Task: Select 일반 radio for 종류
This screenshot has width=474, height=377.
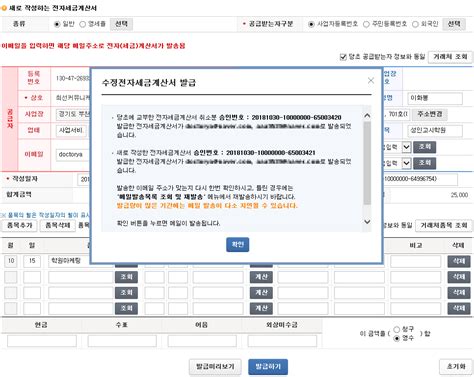Action: pyautogui.click(x=57, y=24)
